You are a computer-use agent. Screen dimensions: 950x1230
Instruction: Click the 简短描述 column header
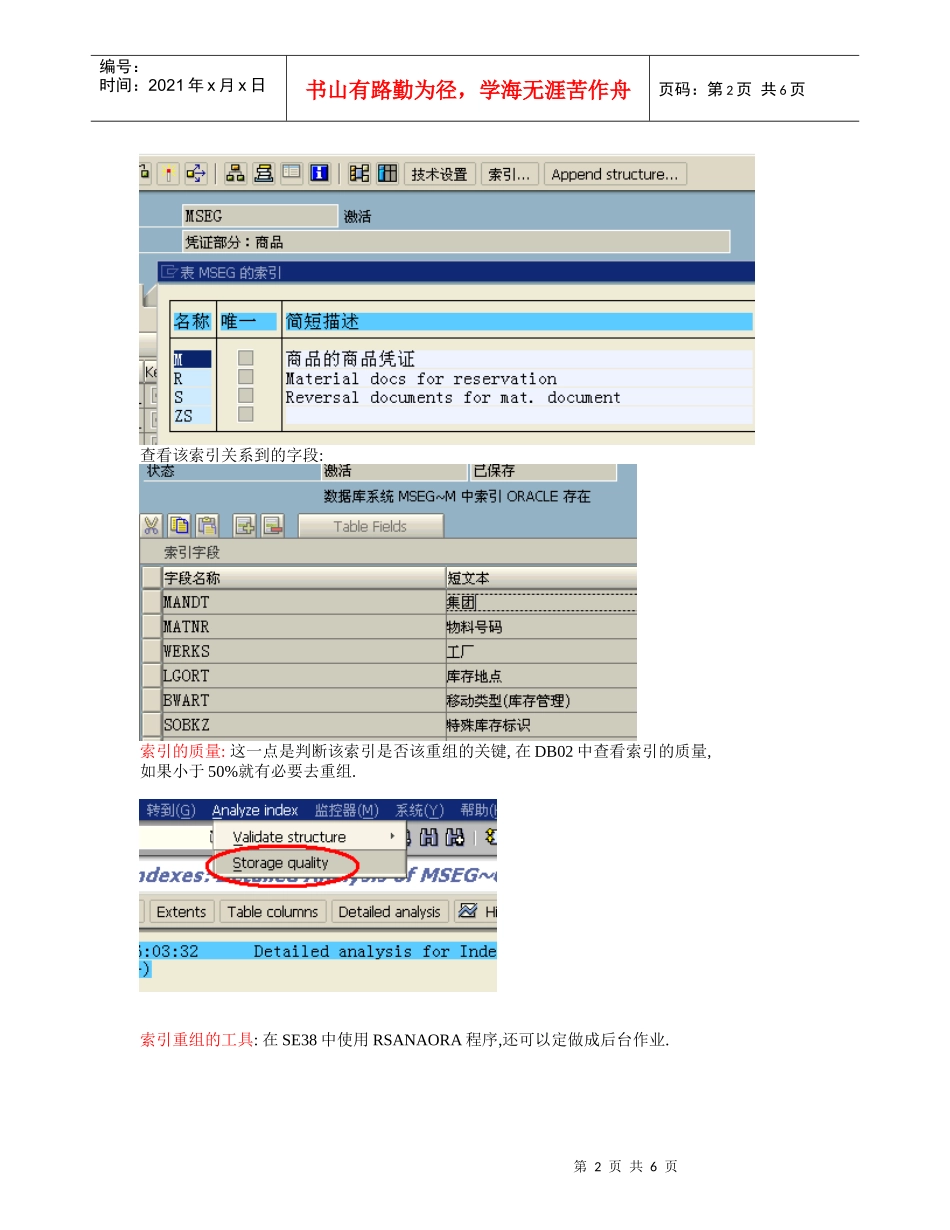(518, 322)
